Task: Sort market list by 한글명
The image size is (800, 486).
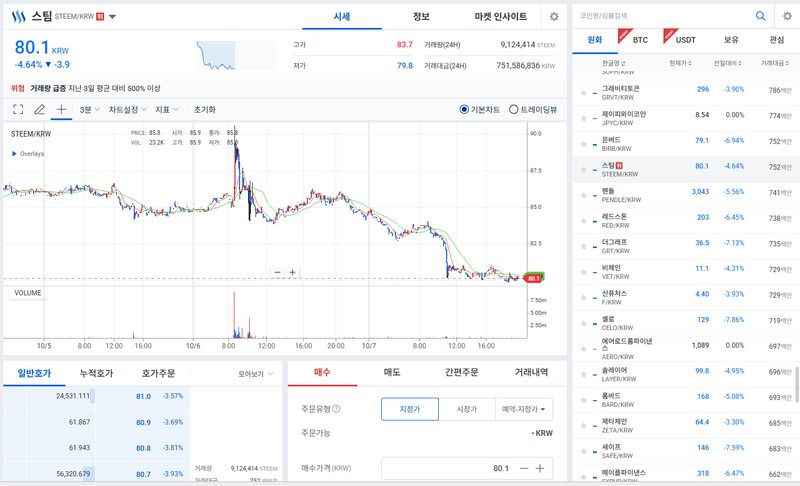Action: click(x=613, y=63)
